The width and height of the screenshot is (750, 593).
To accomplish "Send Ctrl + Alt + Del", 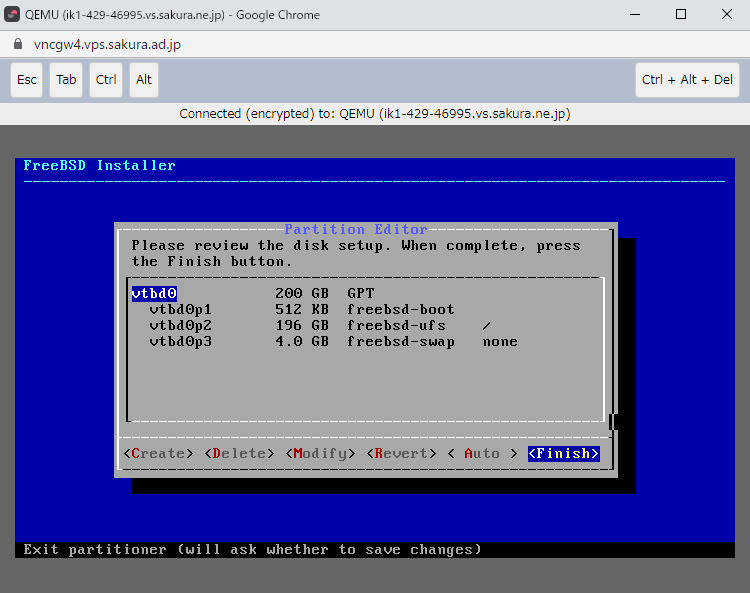I will pyautogui.click(x=687, y=80).
